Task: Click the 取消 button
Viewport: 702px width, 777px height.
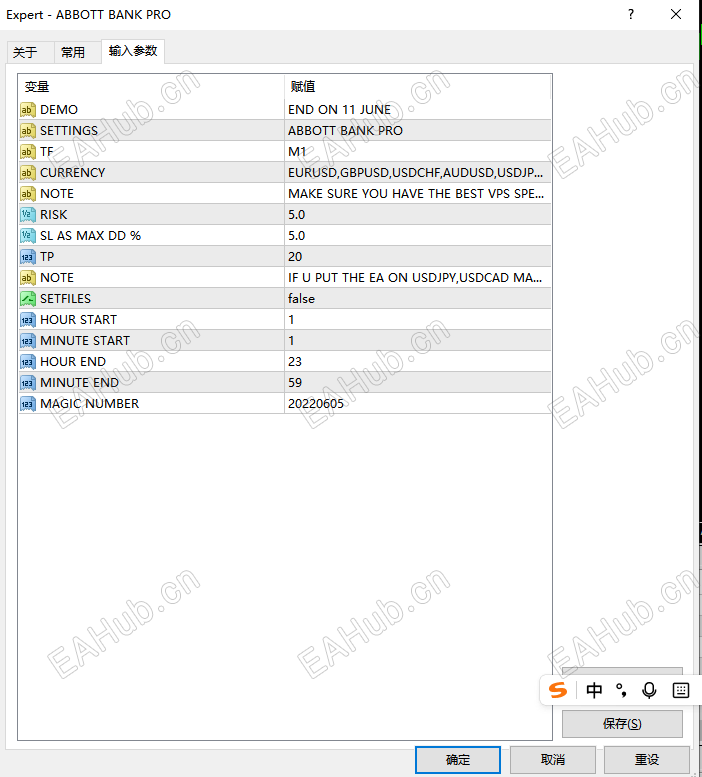Action: [552, 760]
